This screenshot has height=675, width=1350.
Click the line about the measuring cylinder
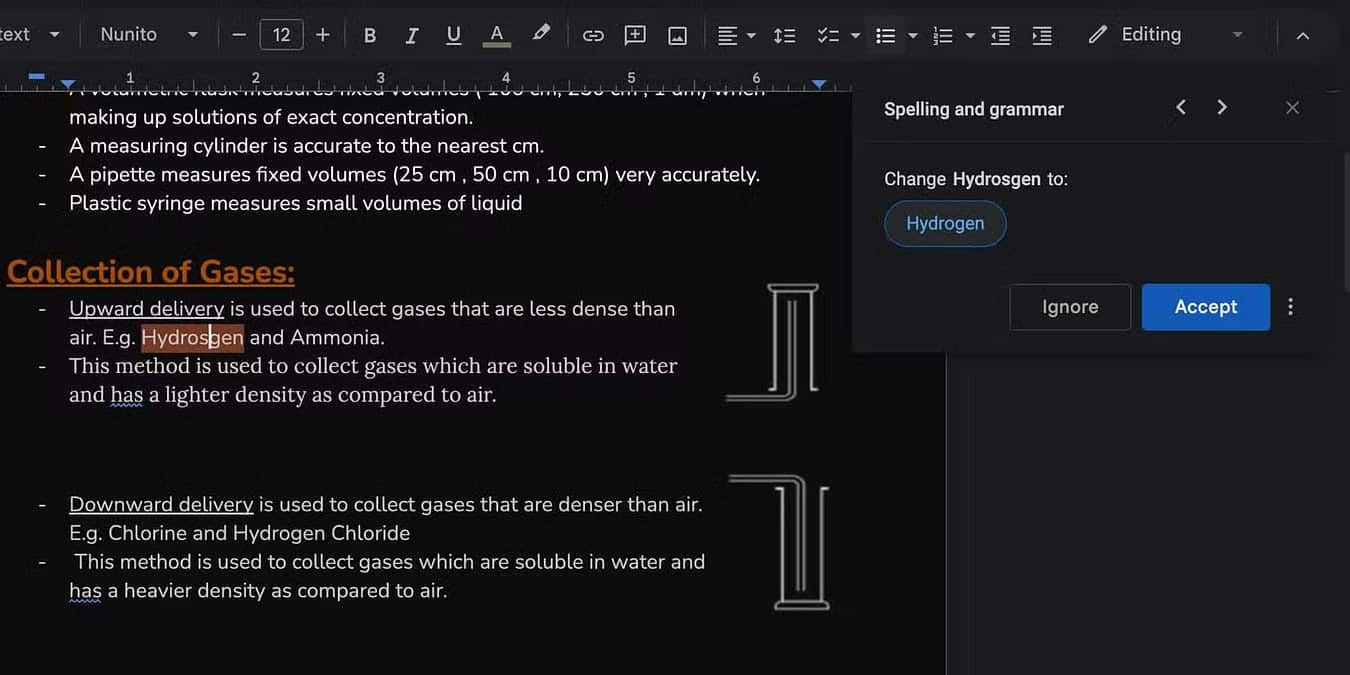[x=307, y=146]
